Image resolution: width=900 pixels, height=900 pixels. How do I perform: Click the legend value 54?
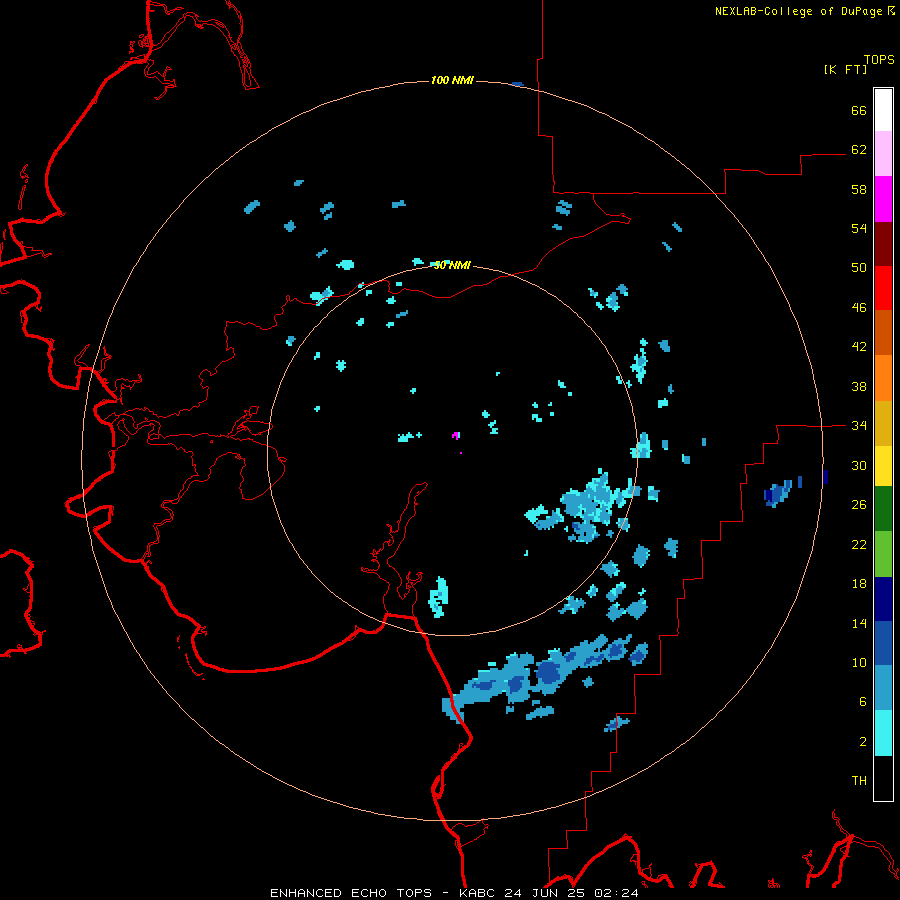tap(859, 228)
